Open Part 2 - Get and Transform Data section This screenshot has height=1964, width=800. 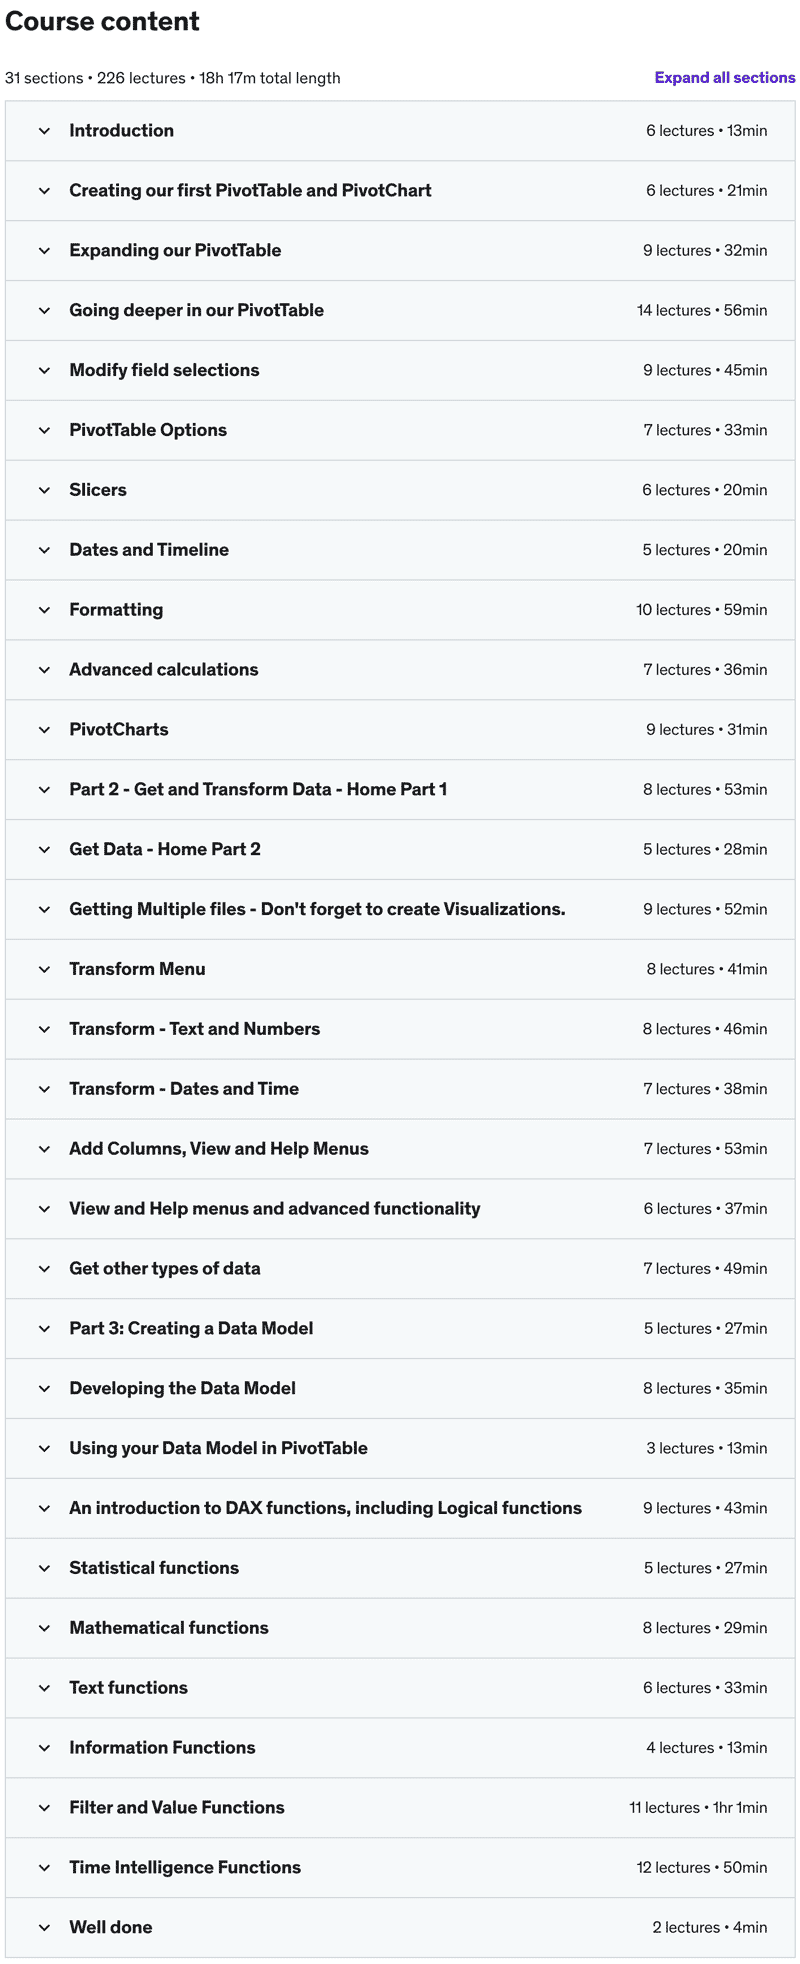[400, 790]
